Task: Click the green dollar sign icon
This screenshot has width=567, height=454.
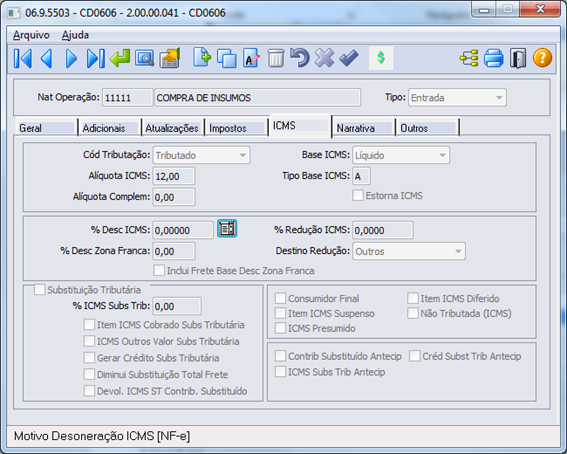Action: click(x=380, y=58)
